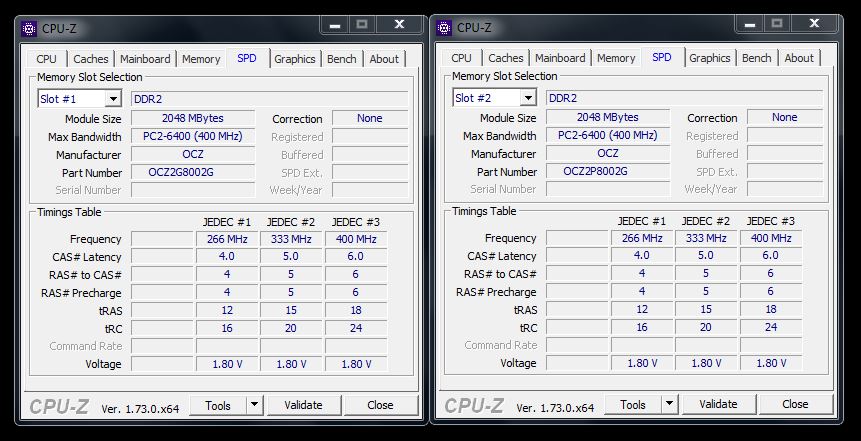Click Validate in the right CPU-Z window

click(x=718, y=404)
